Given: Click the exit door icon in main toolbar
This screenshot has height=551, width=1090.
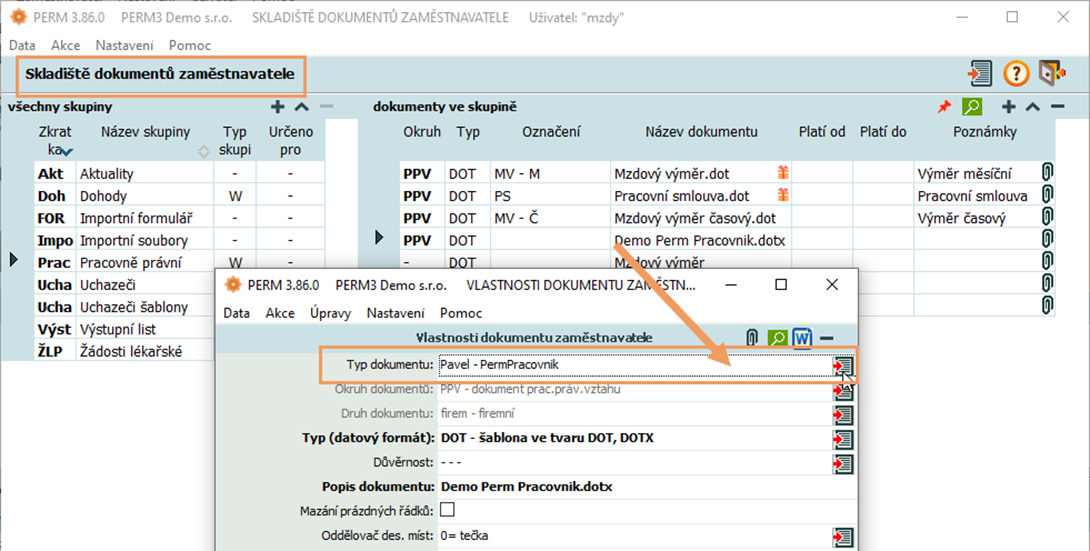Looking at the screenshot, I should [1052, 73].
